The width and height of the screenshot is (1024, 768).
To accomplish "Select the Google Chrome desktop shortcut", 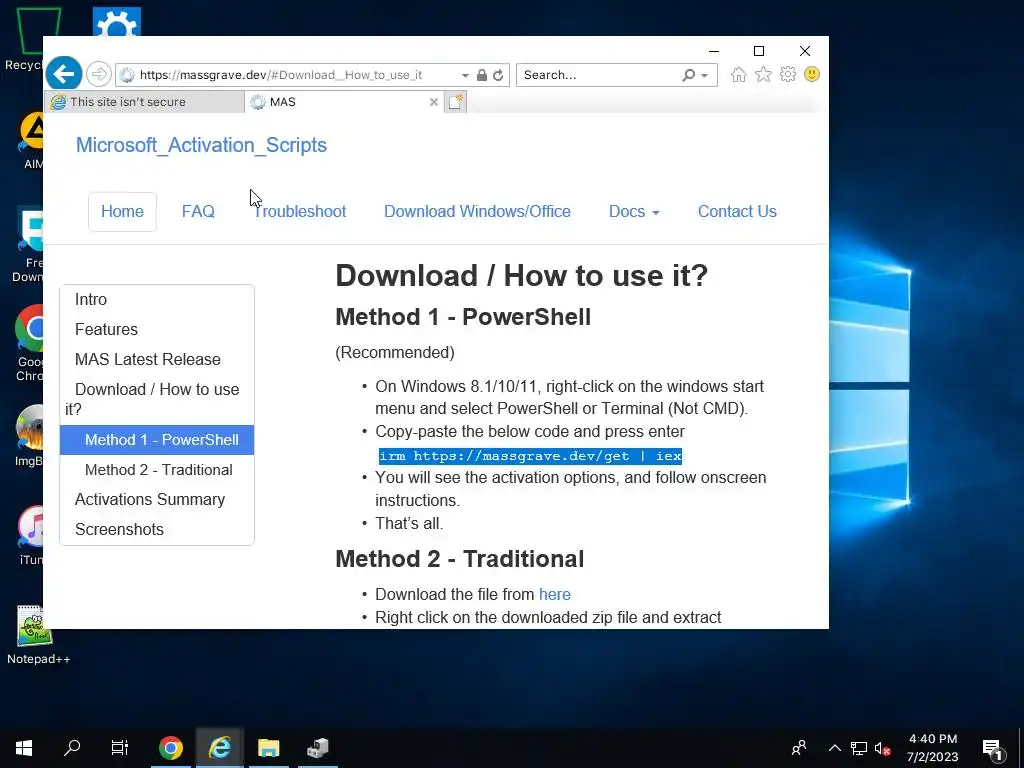I will pos(29,344).
